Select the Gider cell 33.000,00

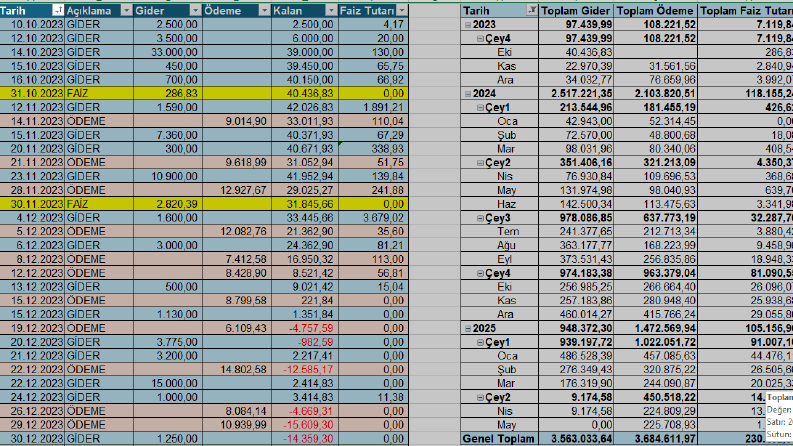pyautogui.click(x=168, y=52)
